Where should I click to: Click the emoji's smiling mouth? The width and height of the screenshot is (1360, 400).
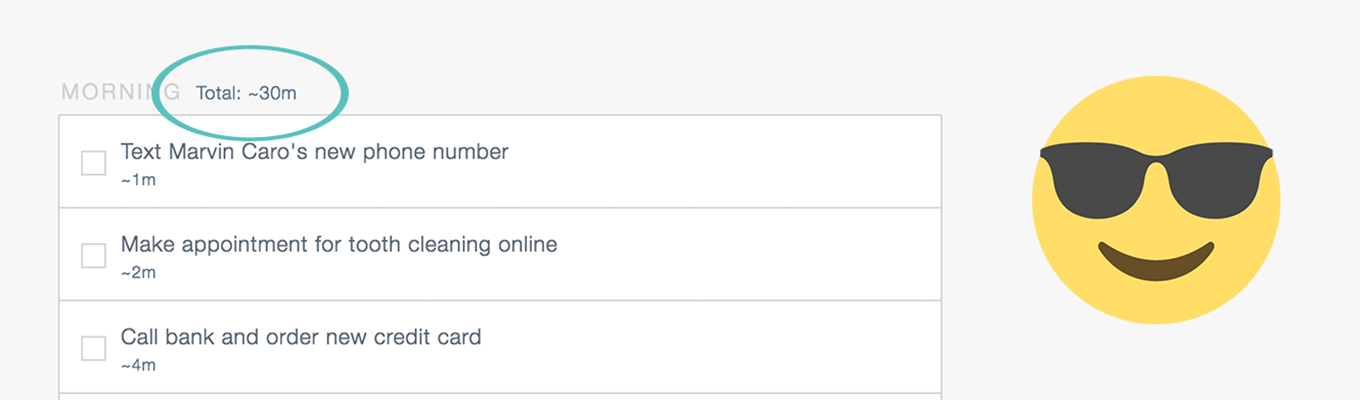1156,262
